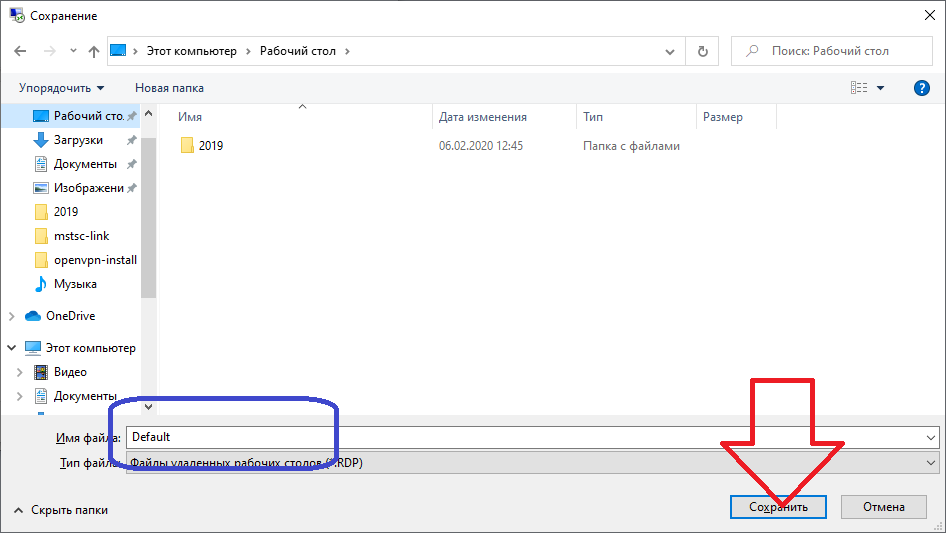Open Загрузки in the sidebar
This screenshot has width=946, height=533.
tap(78, 140)
